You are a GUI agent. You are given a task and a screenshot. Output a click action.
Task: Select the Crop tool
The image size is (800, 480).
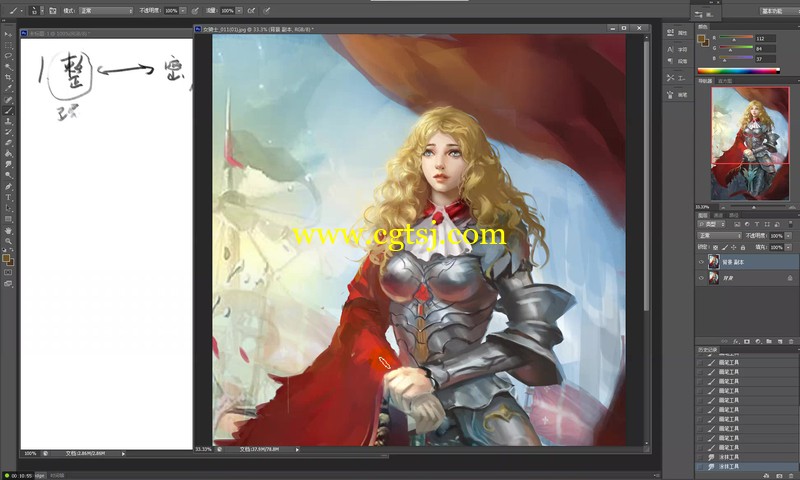[x=8, y=78]
